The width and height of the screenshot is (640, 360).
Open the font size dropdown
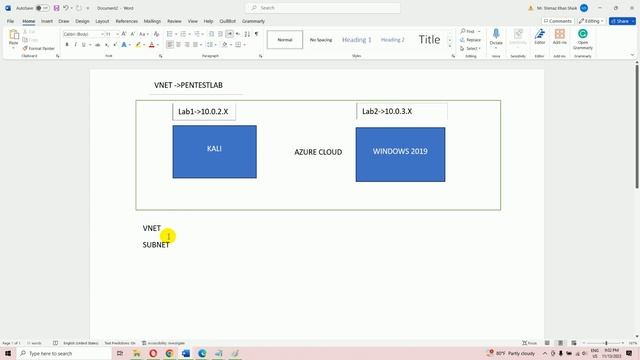coord(117,34)
